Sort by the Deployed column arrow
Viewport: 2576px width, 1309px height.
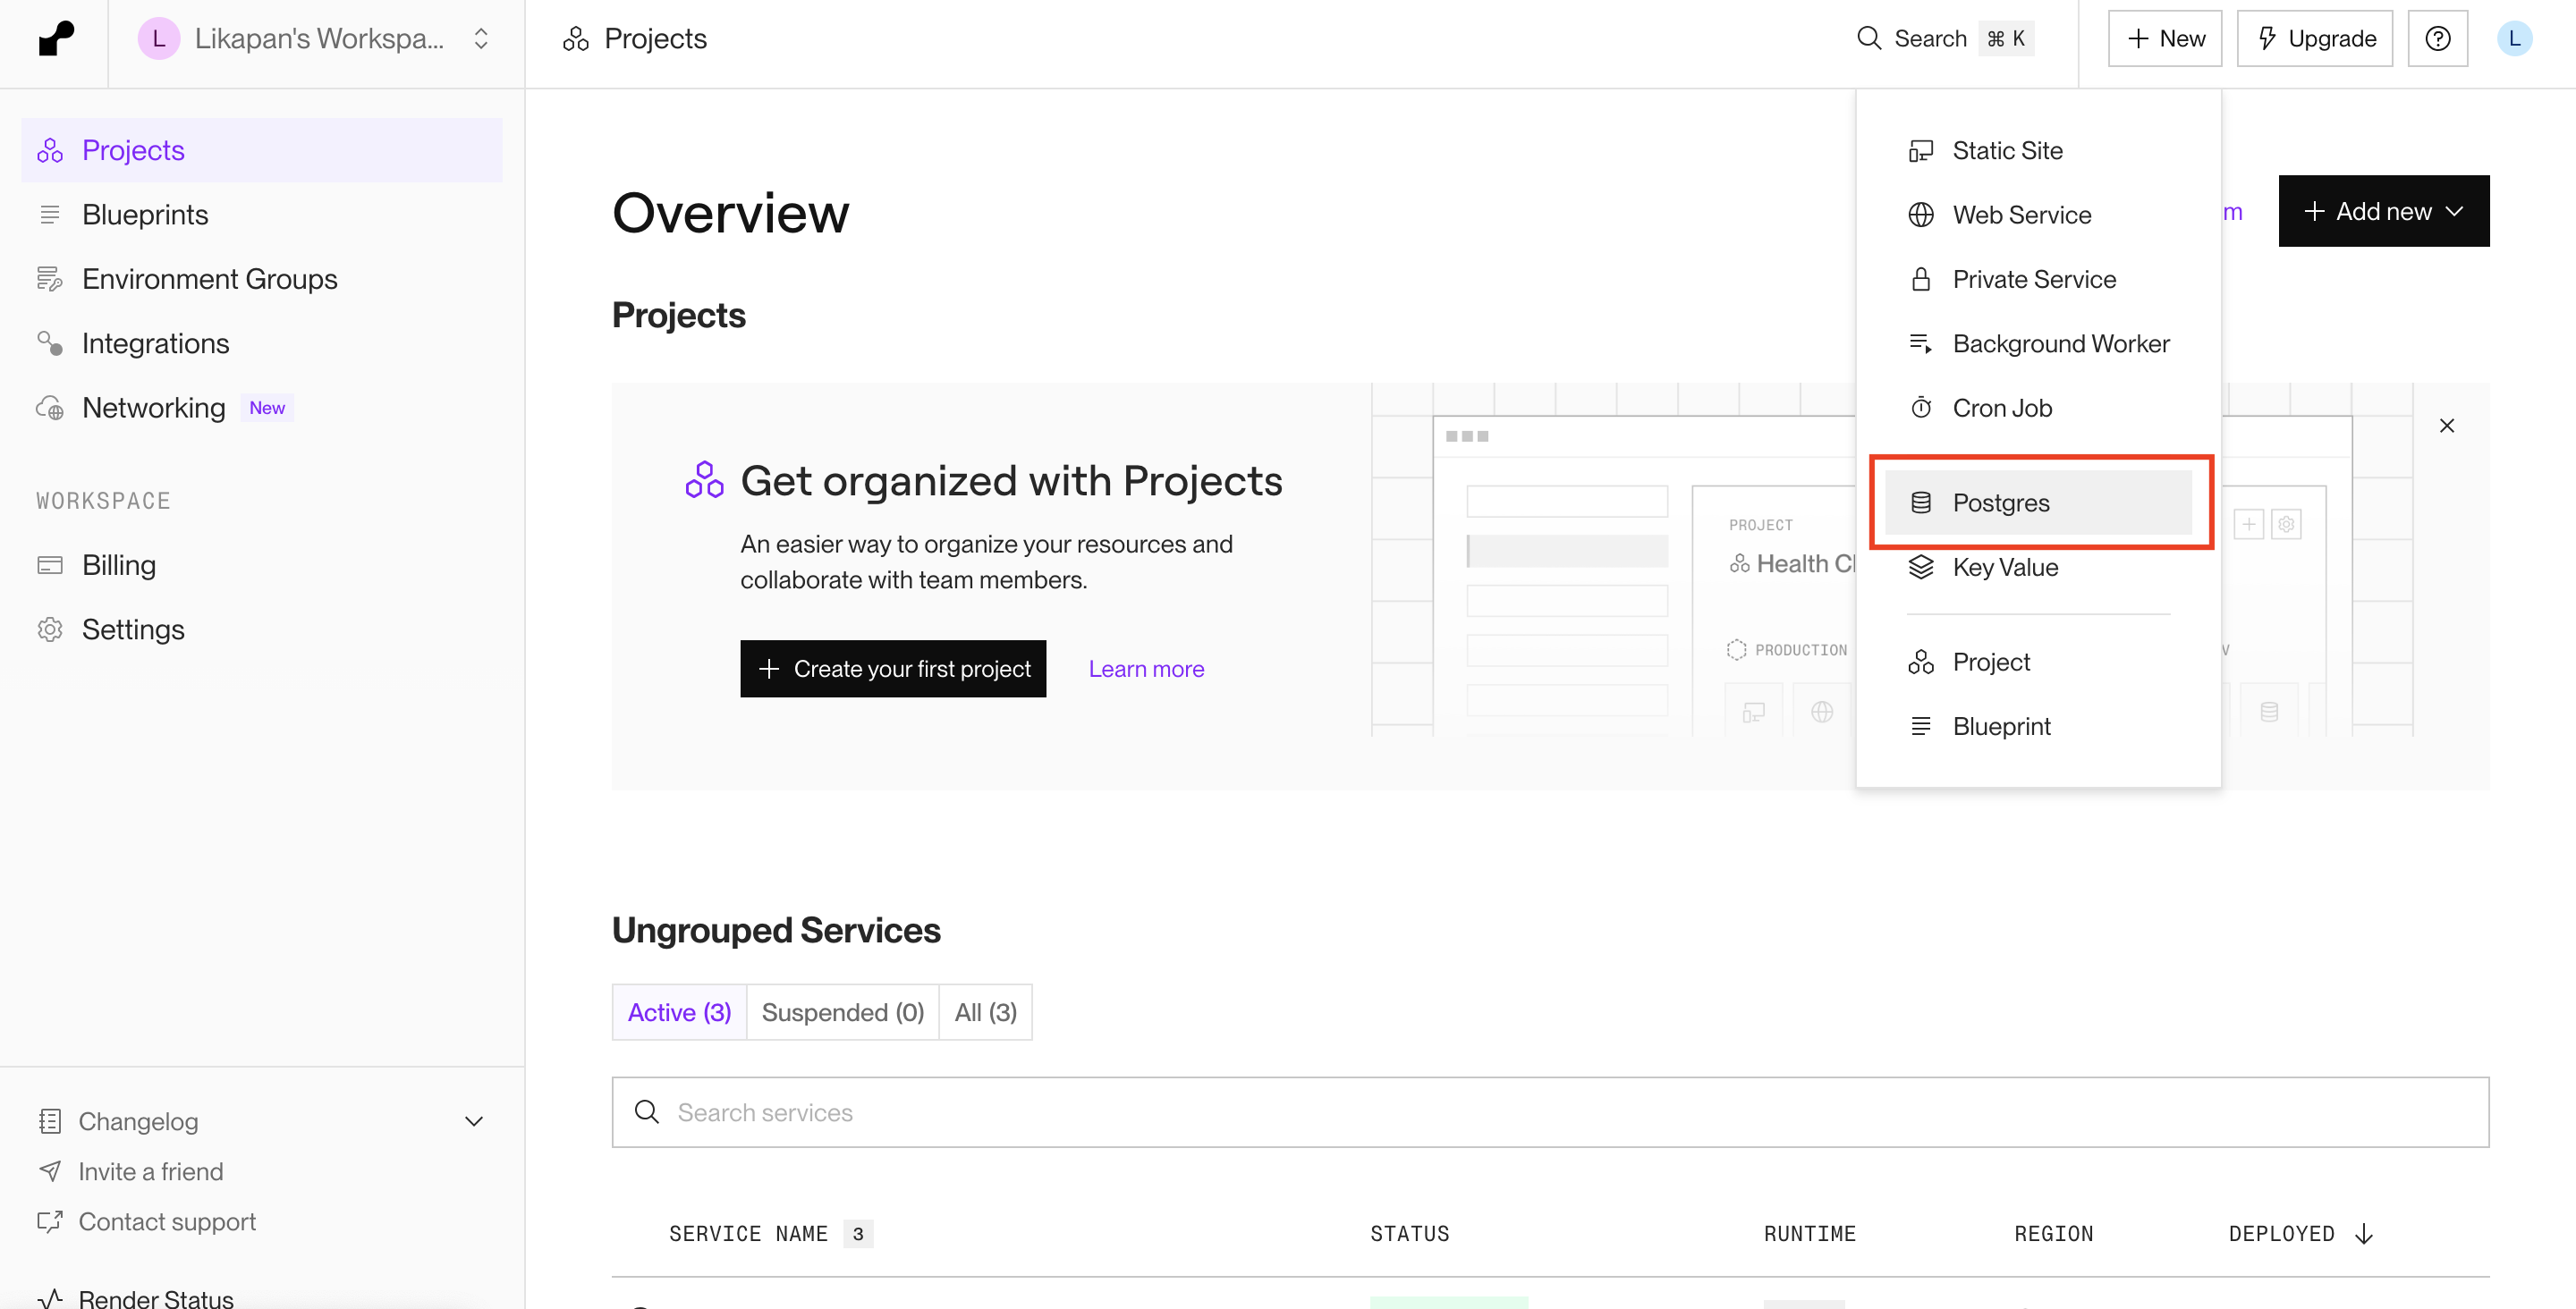point(2363,1233)
